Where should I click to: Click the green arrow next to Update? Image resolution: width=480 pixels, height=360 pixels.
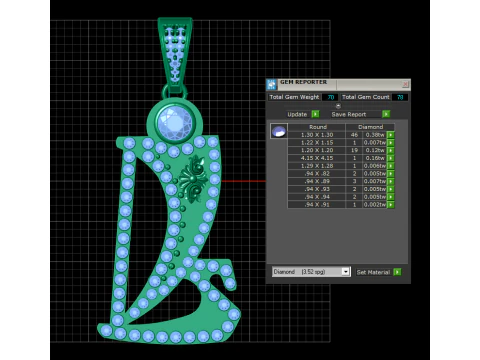[x=315, y=114]
